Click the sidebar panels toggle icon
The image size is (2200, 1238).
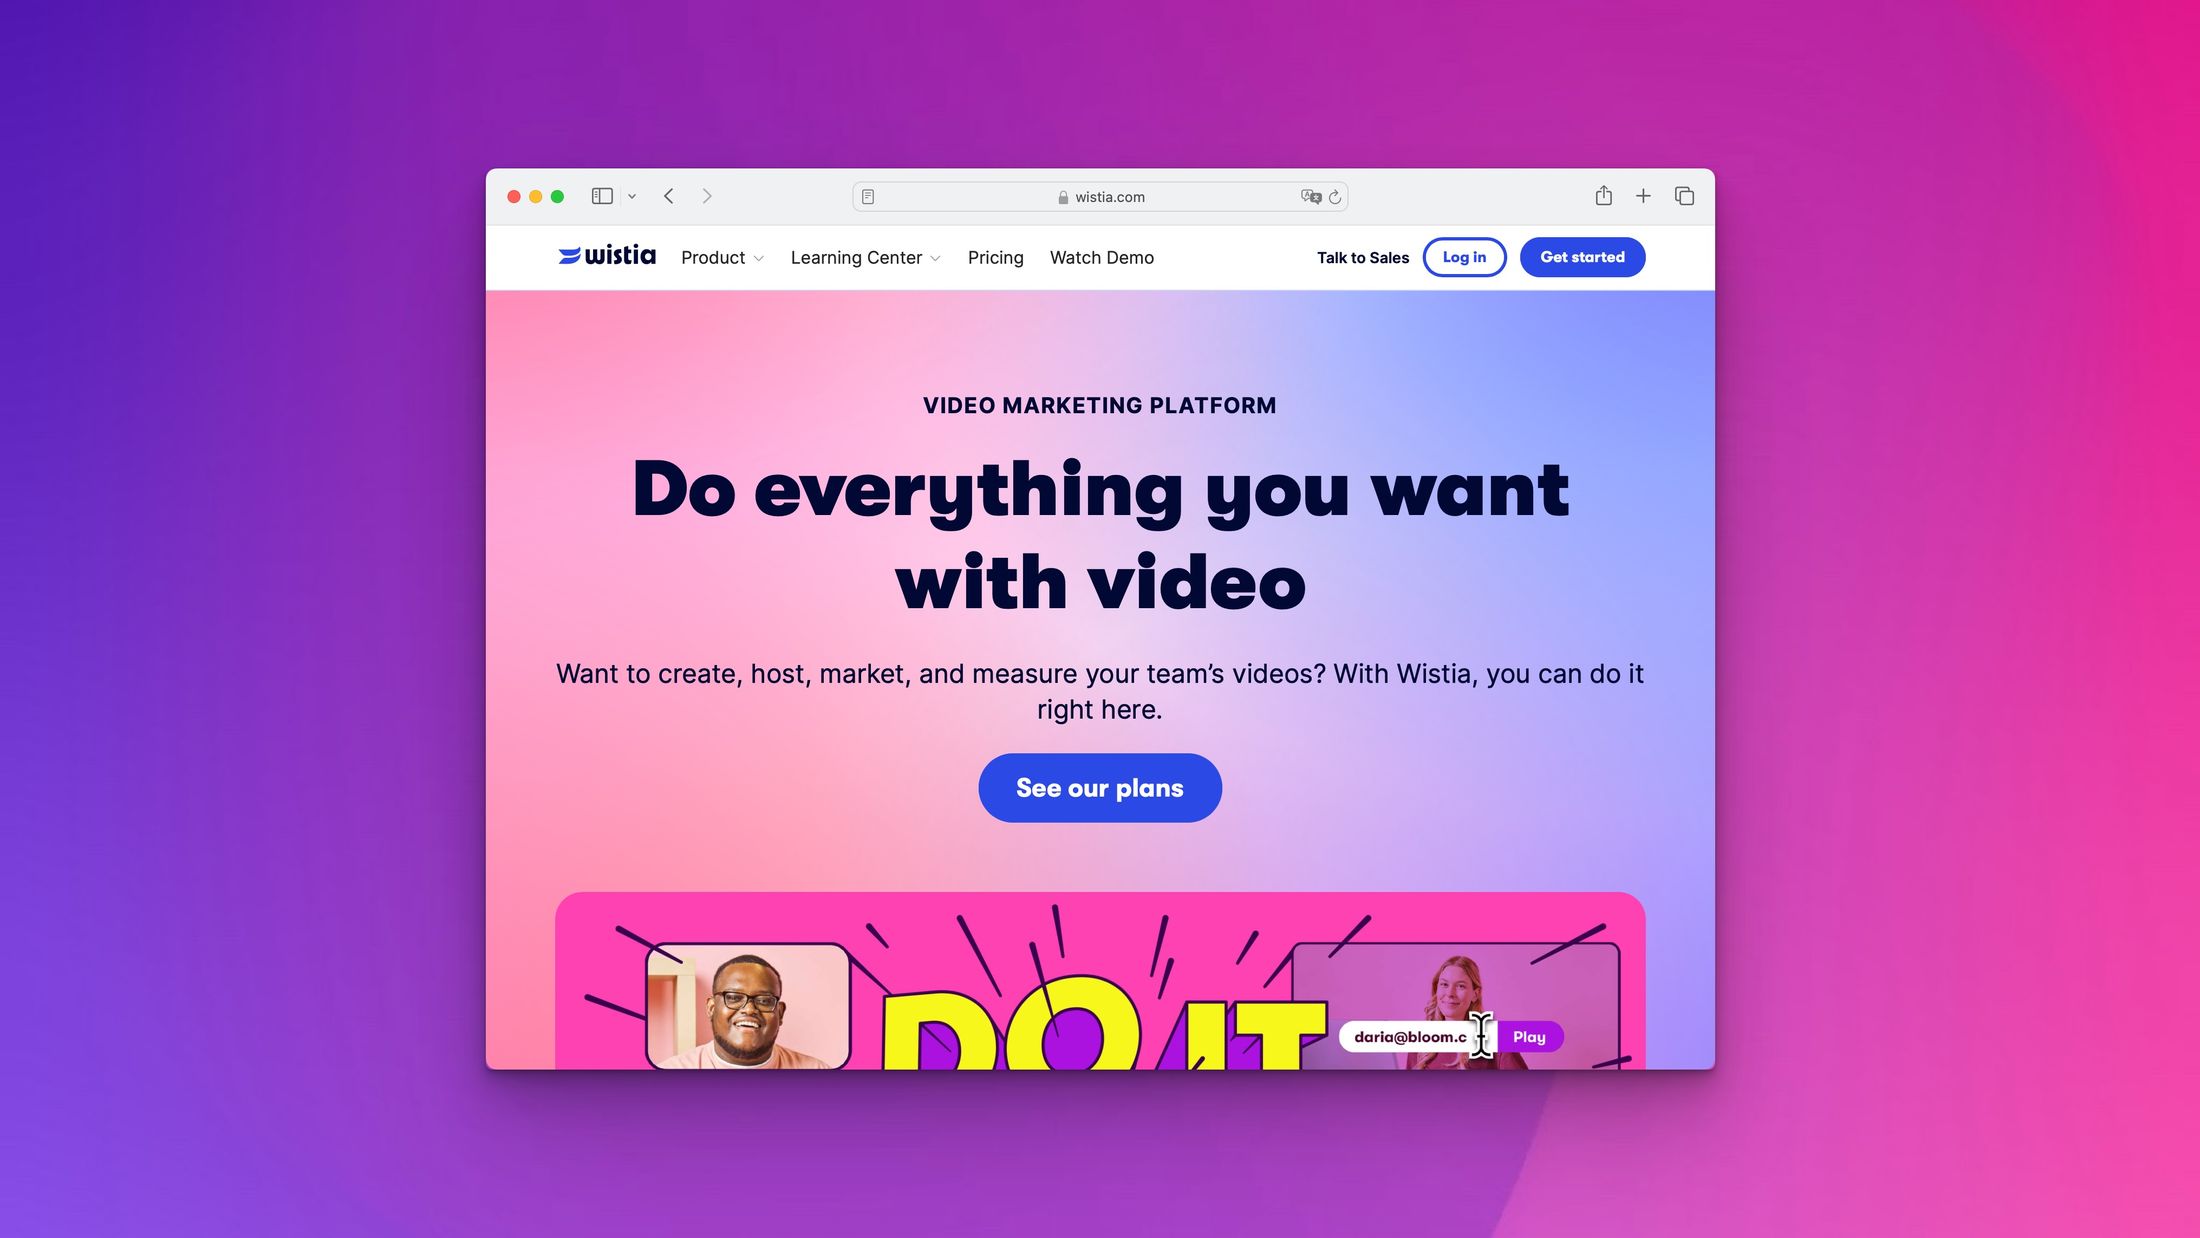pos(600,195)
